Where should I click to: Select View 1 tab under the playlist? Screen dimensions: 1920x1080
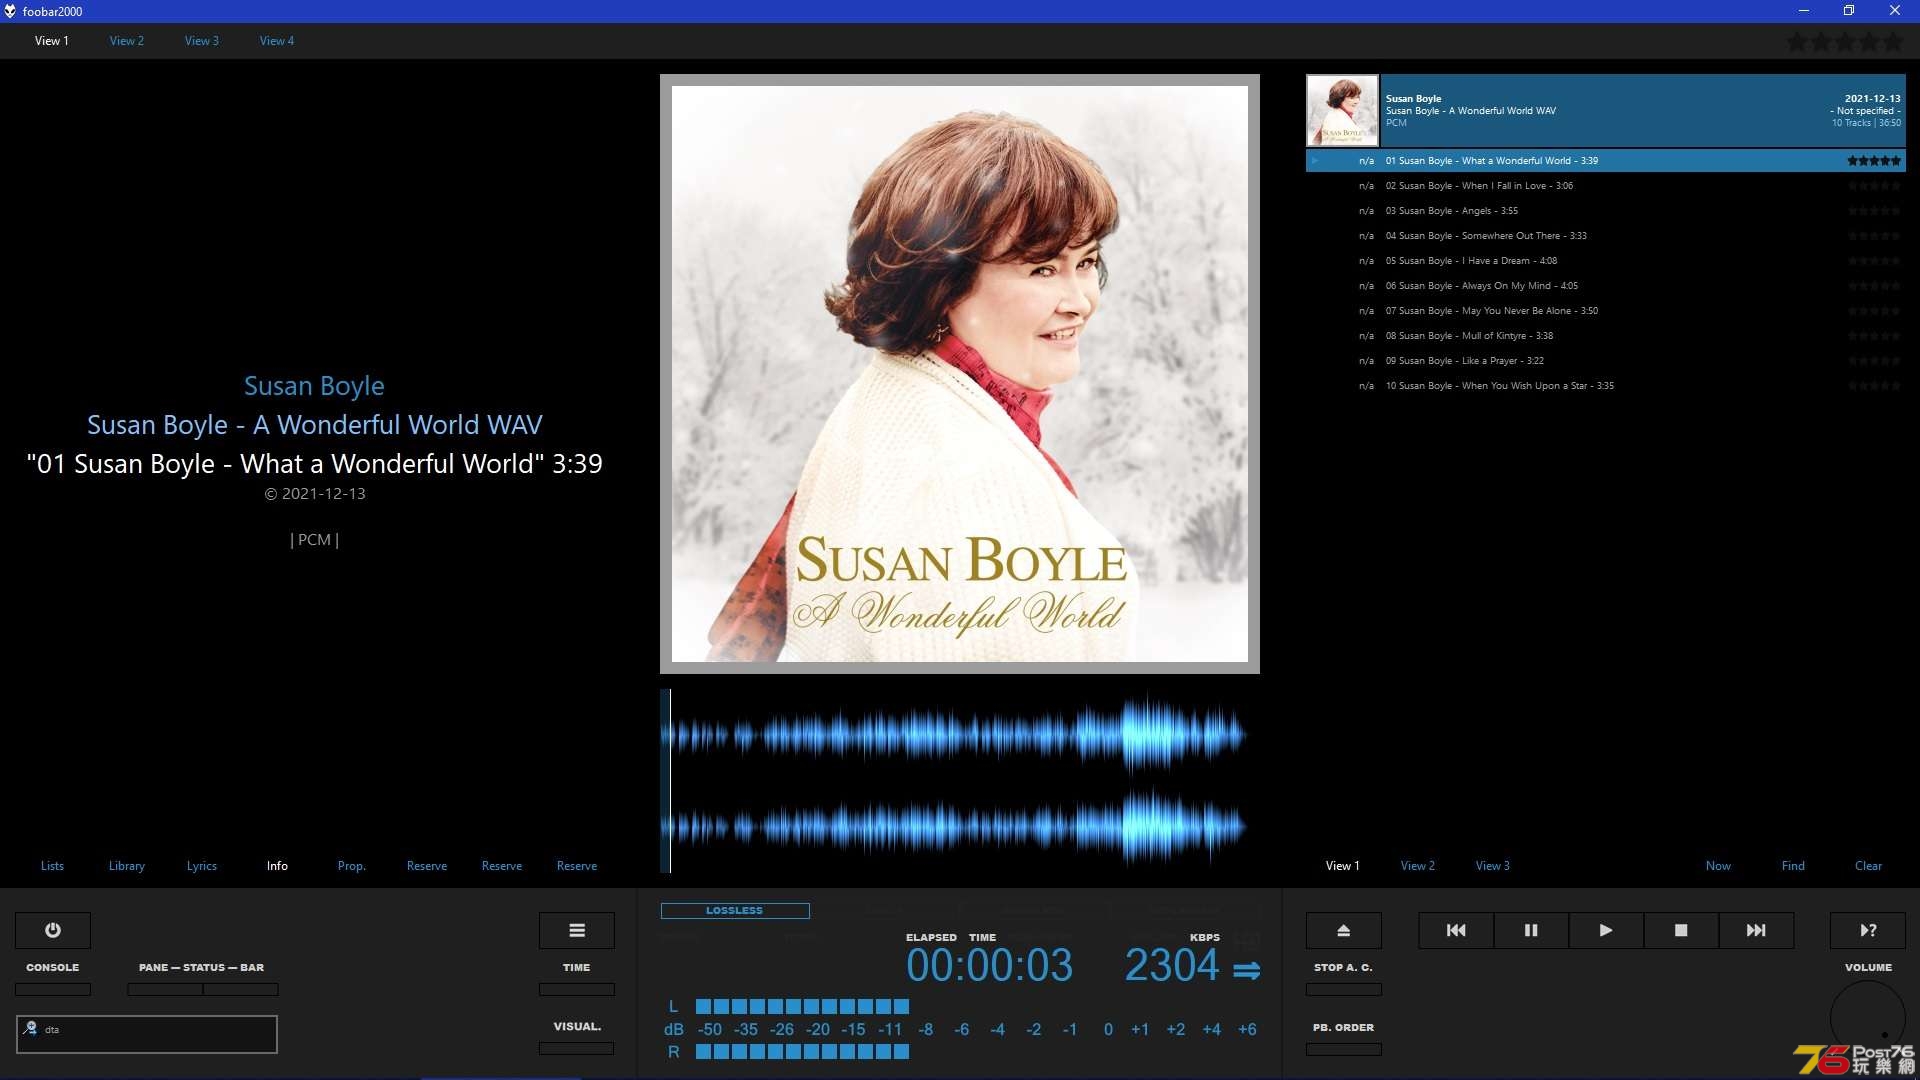pos(1343,866)
